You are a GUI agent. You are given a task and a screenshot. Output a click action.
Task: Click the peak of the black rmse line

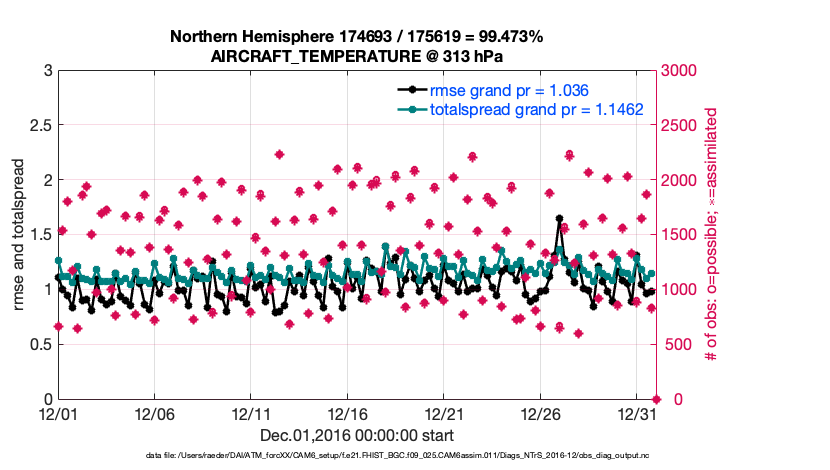559,218
